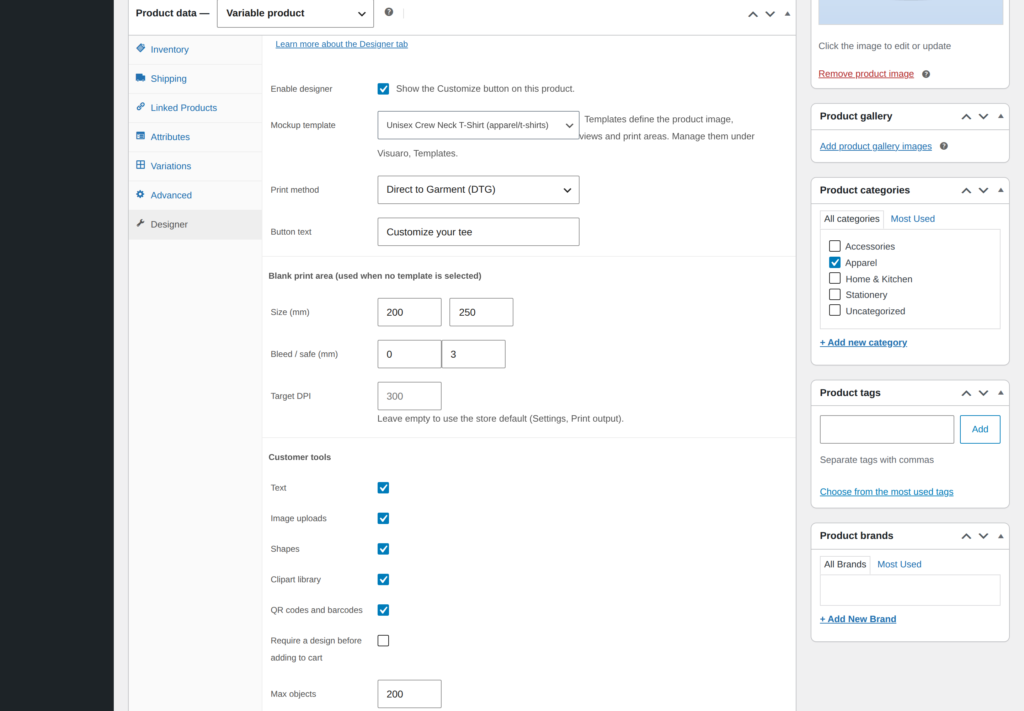Move Product gallery panel up
1024x711 pixels.
point(966,116)
